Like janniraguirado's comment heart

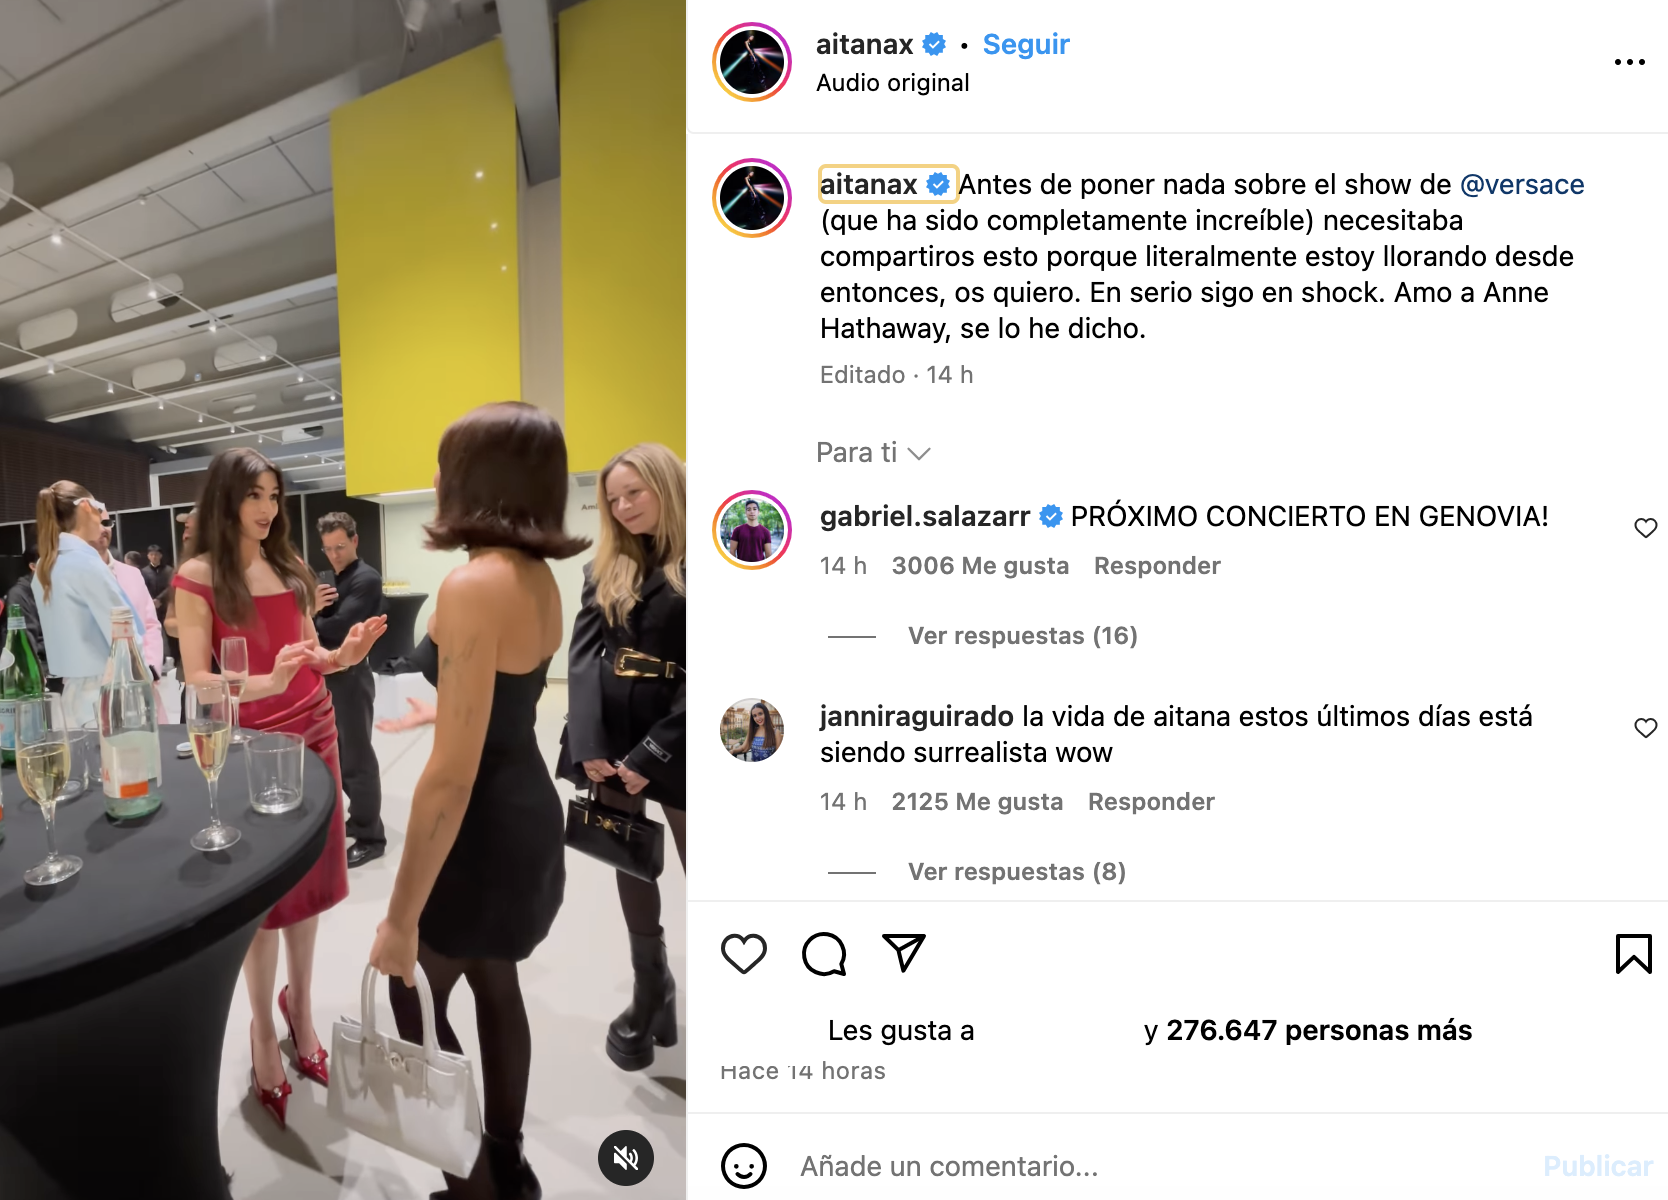click(1646, 727)
